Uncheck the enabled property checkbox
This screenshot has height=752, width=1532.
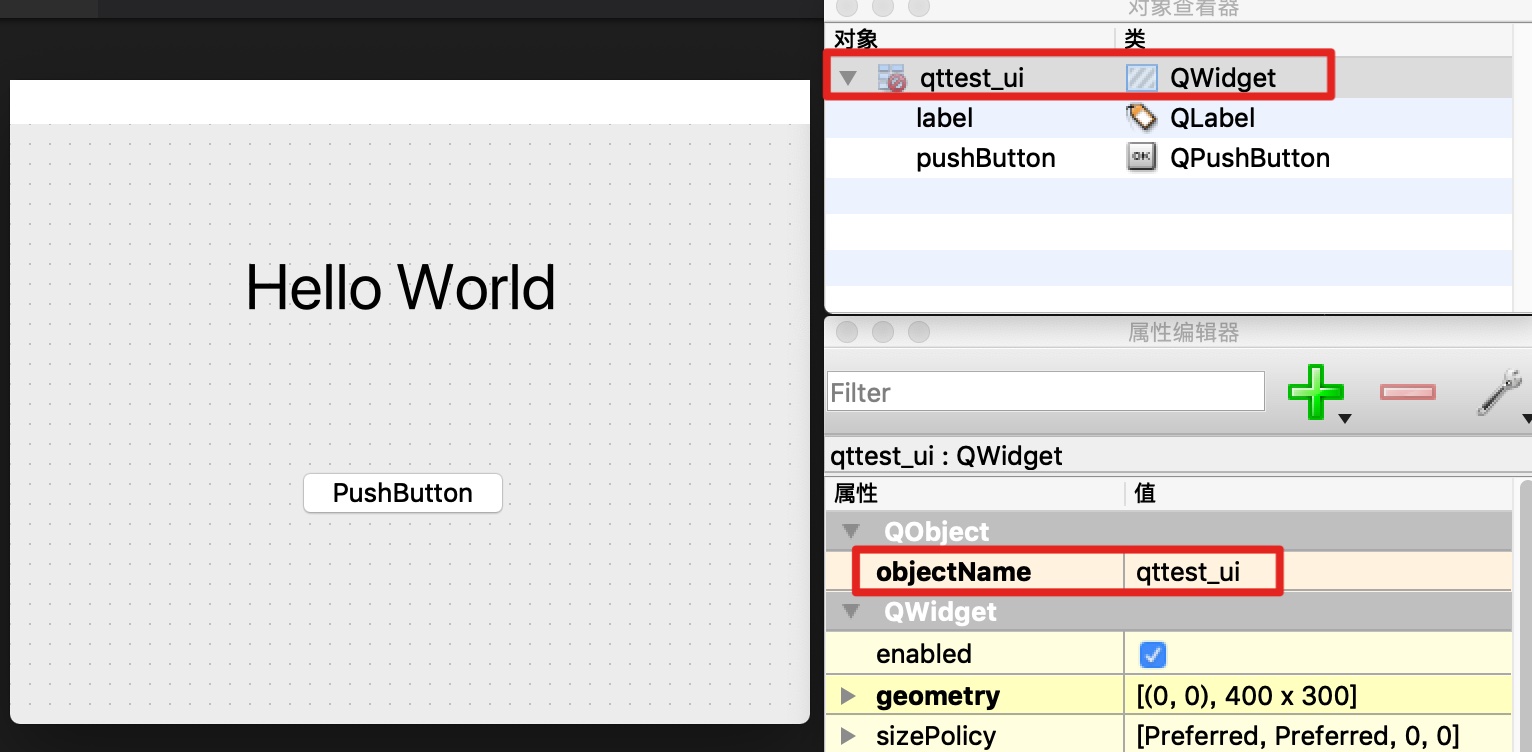pyautogui.click(x=1153, y=655)
